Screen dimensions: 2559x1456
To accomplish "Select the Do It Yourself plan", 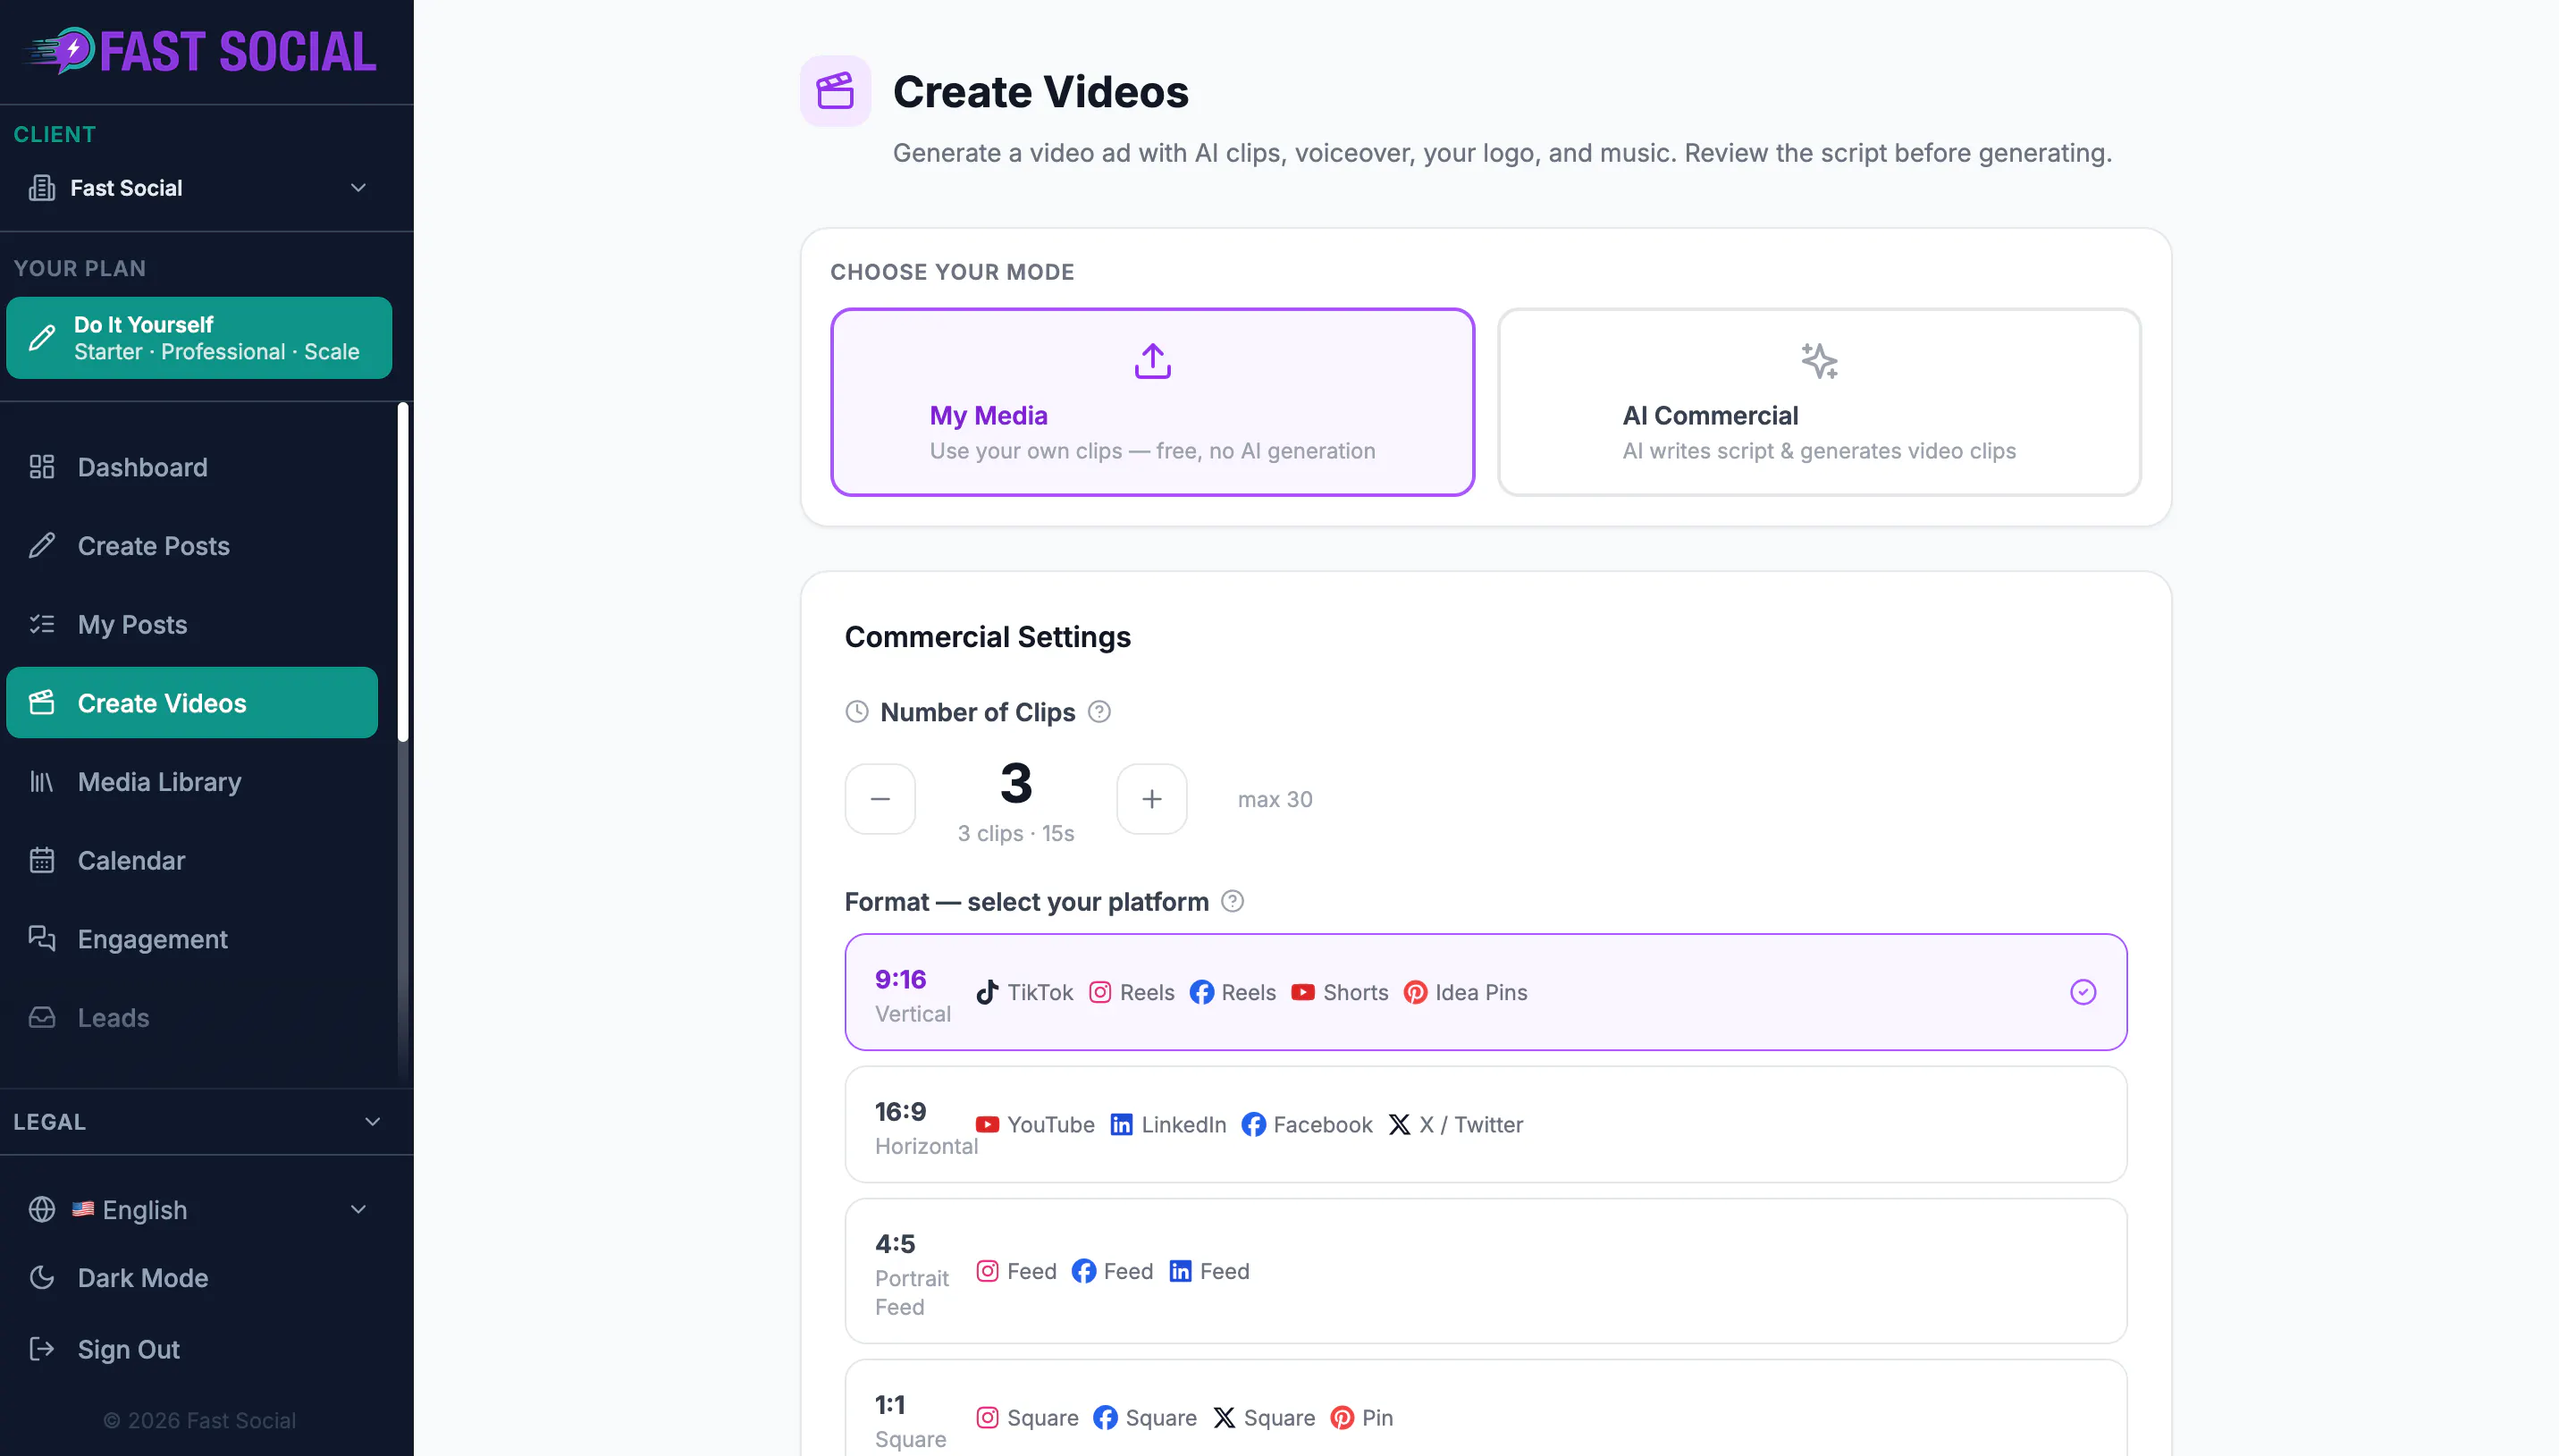I will 199,338.
